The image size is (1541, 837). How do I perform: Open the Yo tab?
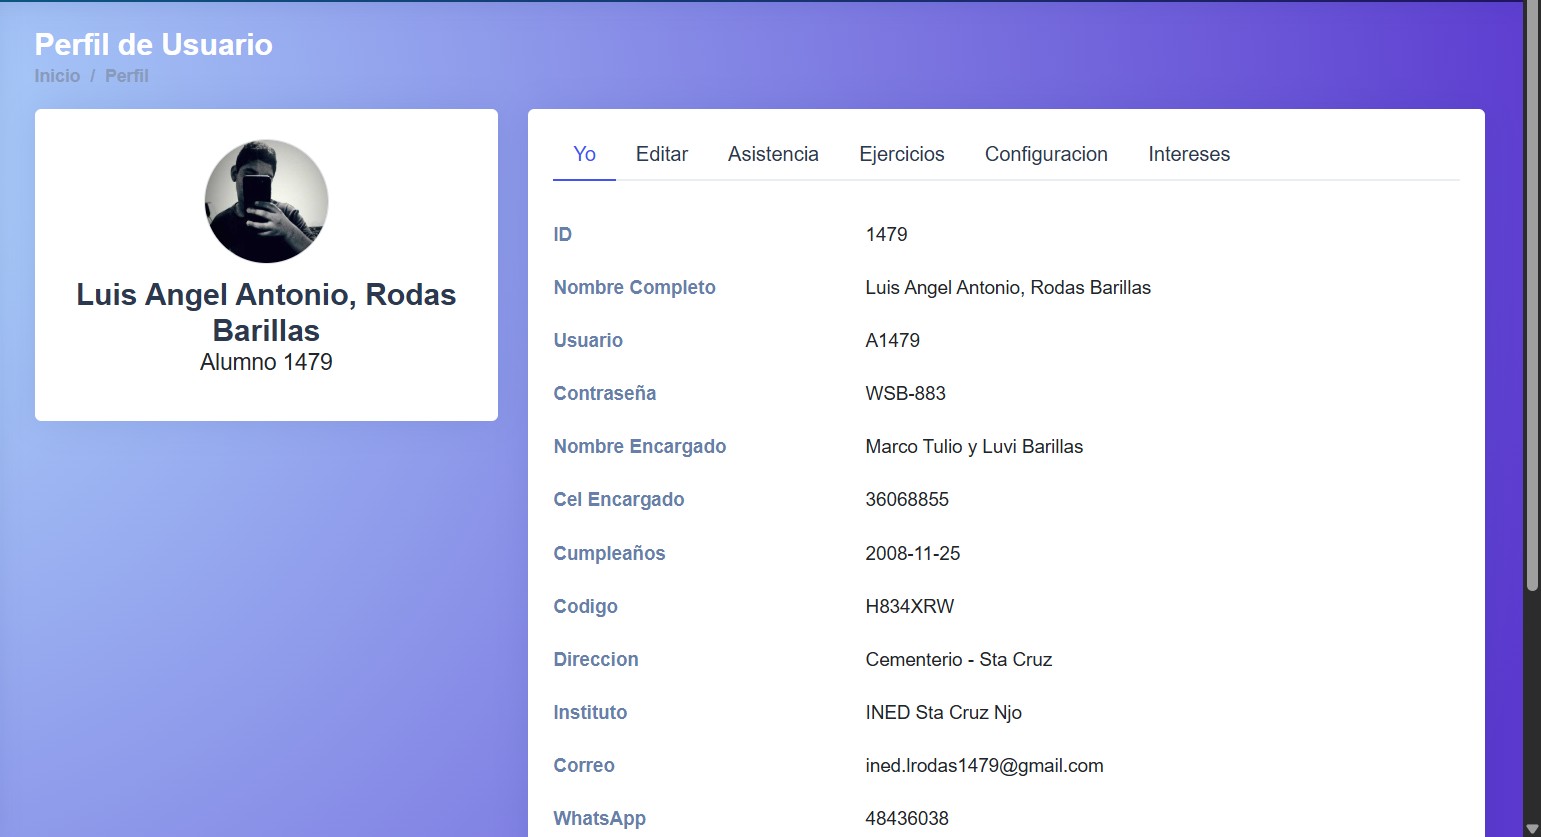[x=584, y=154]
